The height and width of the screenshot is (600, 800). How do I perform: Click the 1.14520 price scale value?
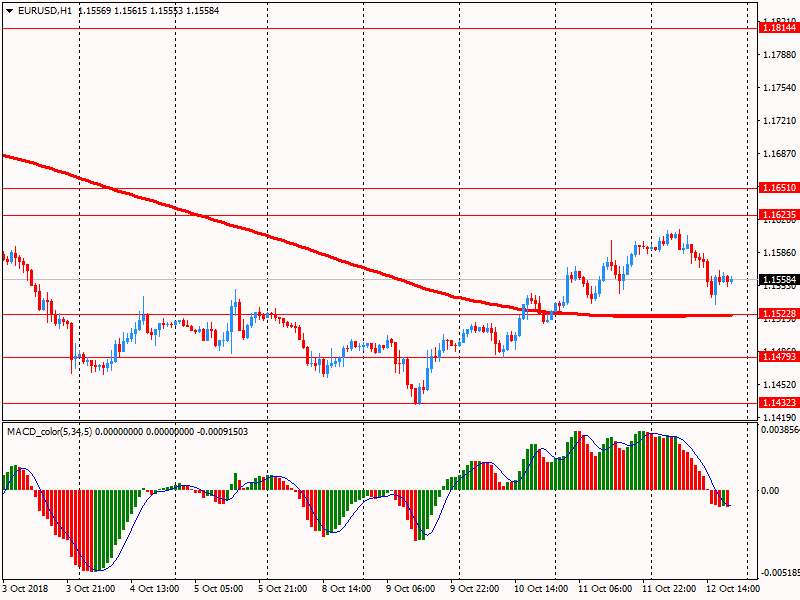coord(780,385)
